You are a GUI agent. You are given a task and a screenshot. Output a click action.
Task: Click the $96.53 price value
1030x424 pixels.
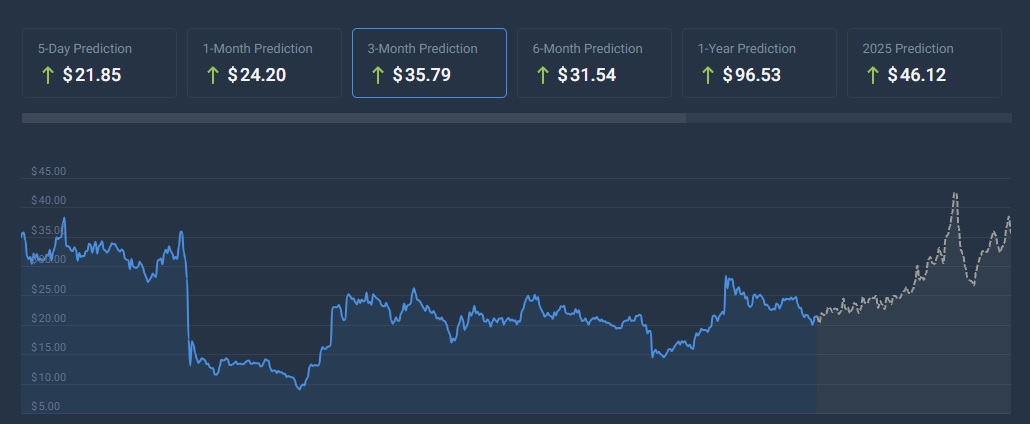click(x=751, y=75)
